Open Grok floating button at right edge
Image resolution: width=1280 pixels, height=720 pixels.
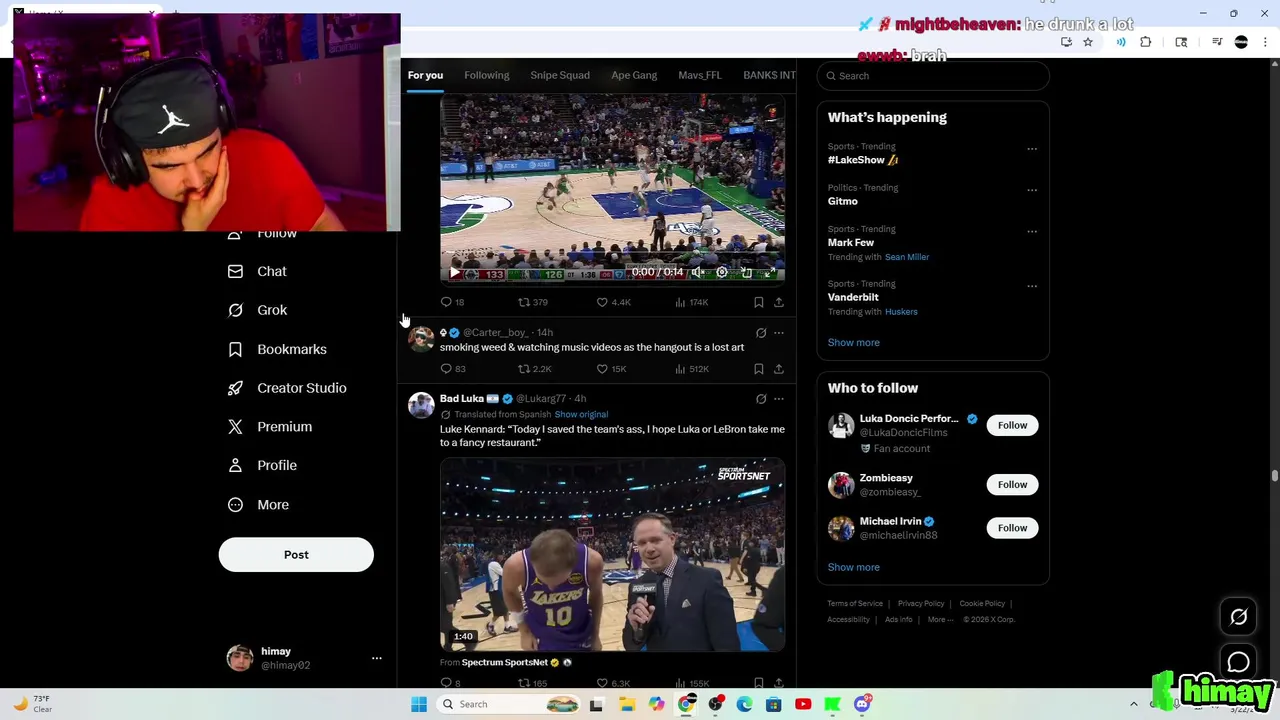(1239, 617)
